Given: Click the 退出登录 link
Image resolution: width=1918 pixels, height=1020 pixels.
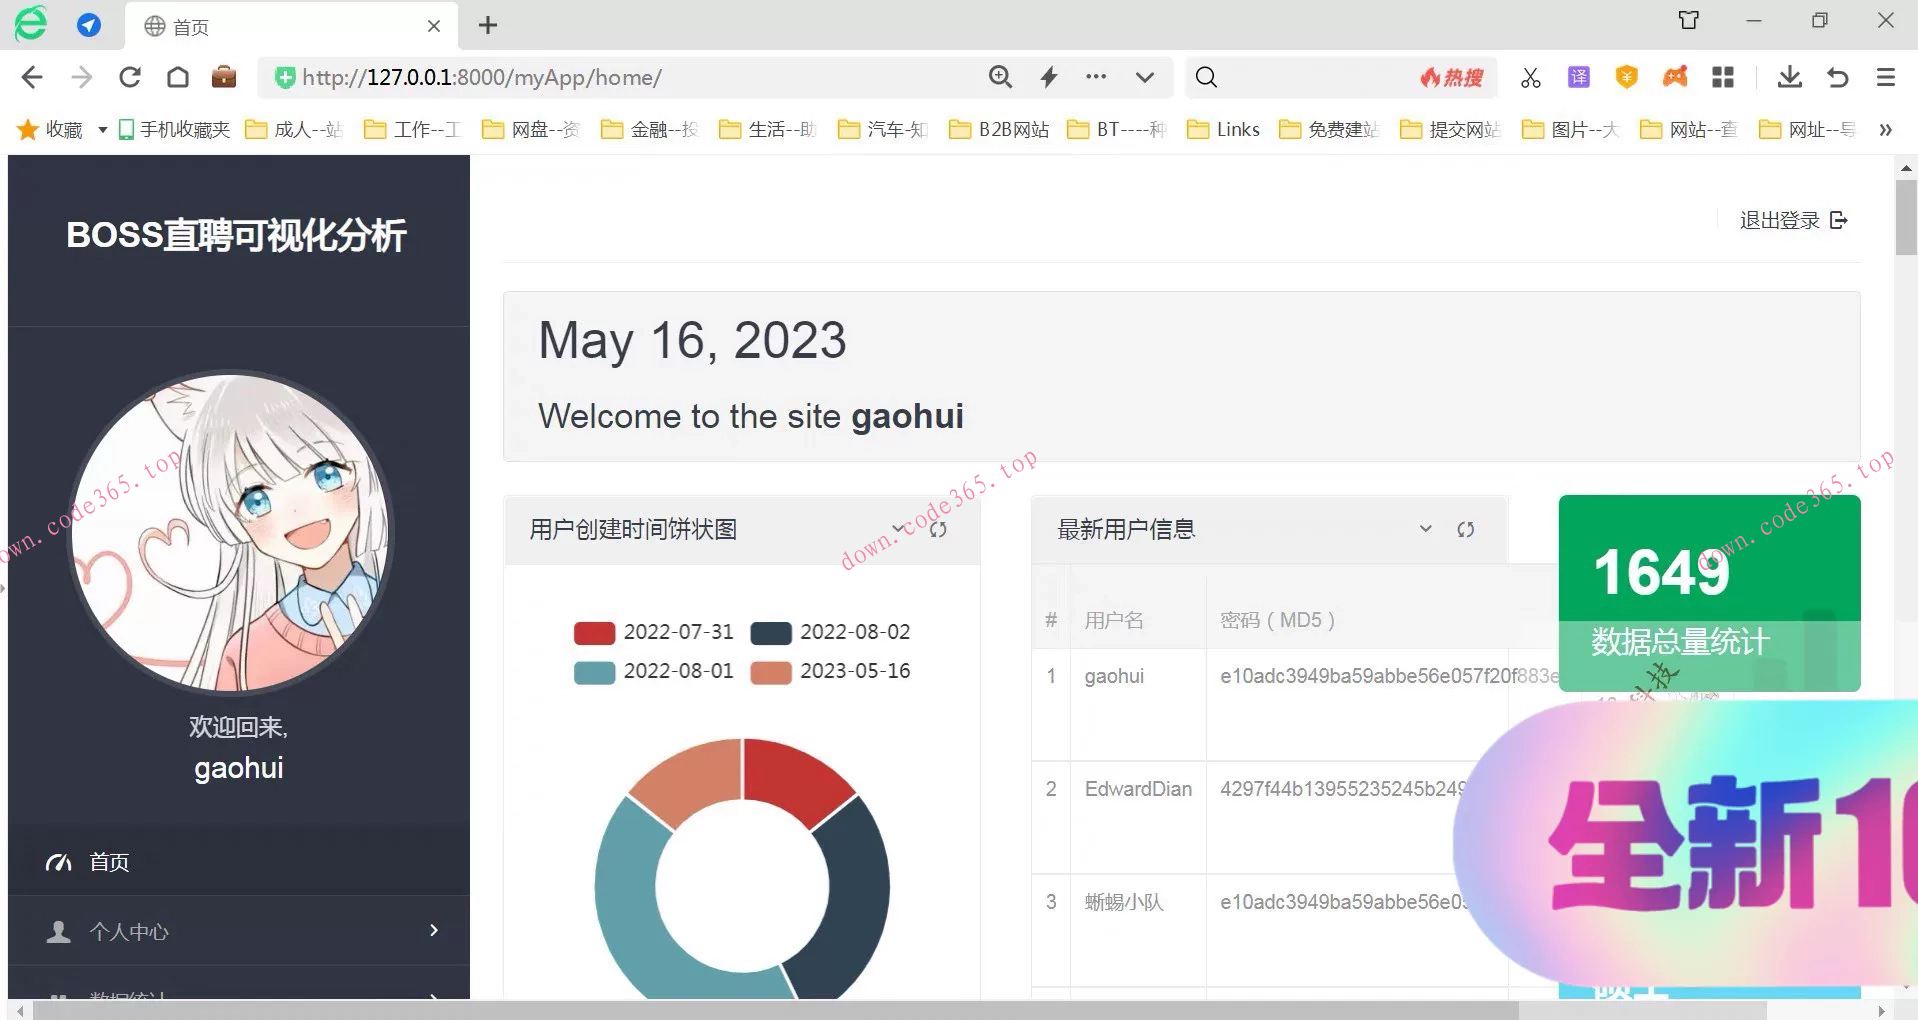Looking at the screenshot, I should click(1779, 220).
